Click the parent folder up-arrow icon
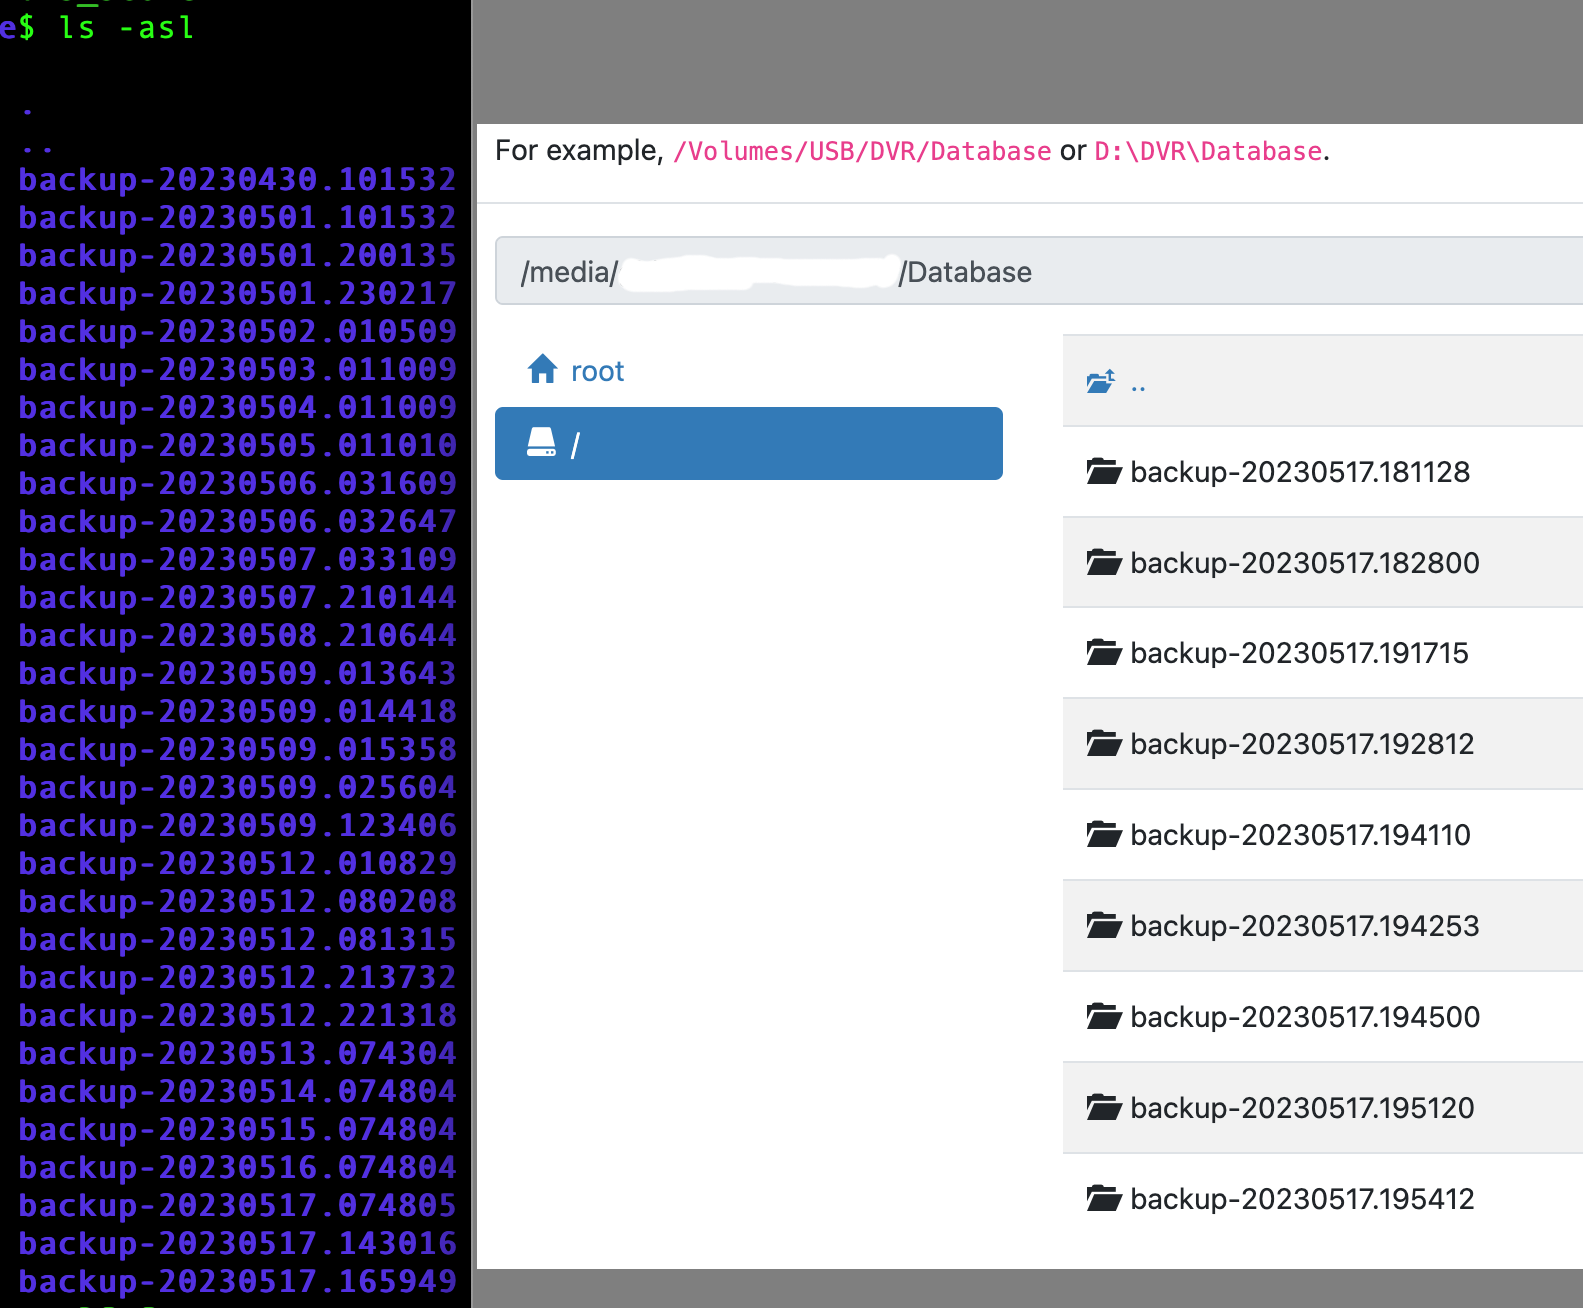The height and width of the screenshot is (1308, 1583). (x=1100, y=382)
